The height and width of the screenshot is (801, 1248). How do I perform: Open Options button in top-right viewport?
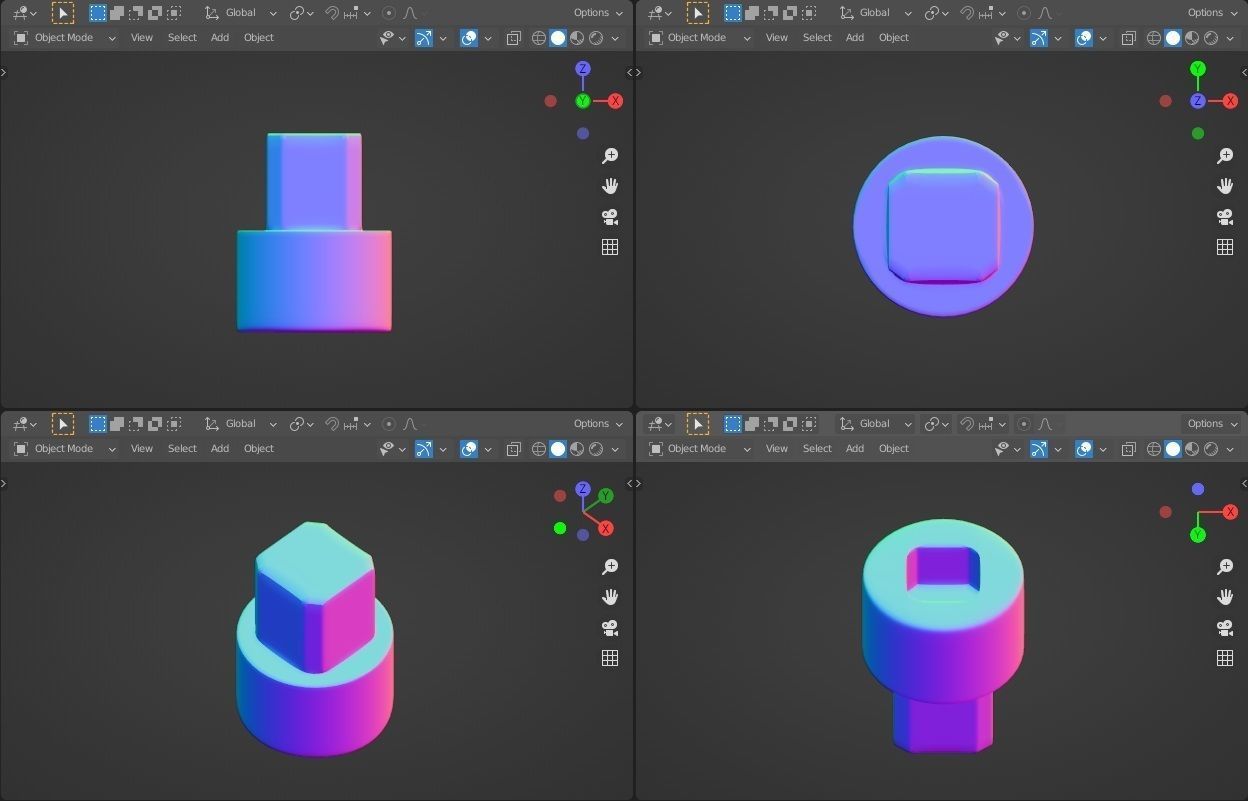[x=1212, y=13]
